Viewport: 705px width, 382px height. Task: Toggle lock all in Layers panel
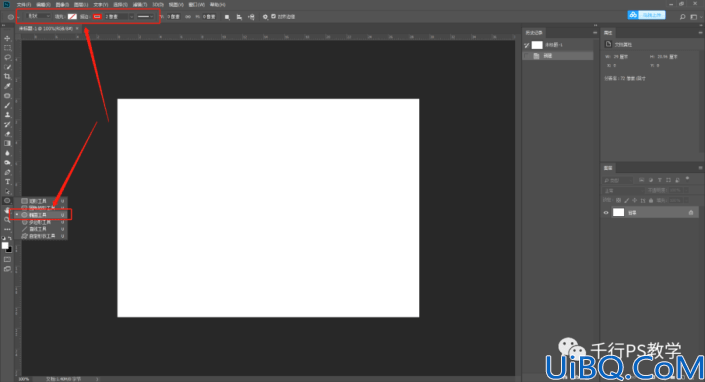tap(651, 200)
